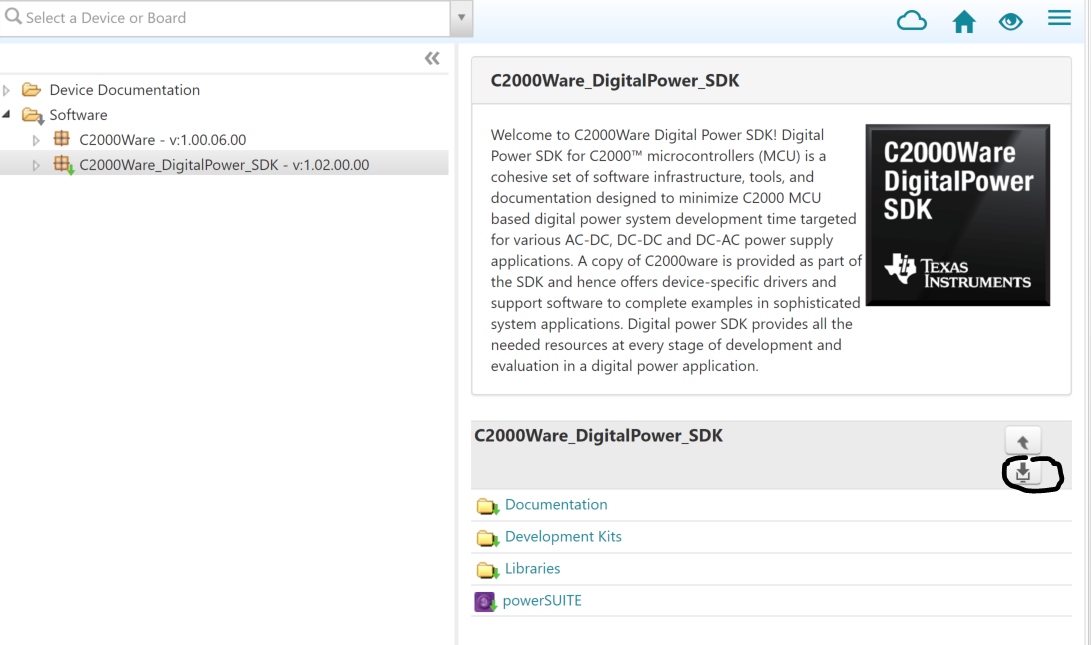Image resolution: width=1091 pixels, height=645 pixels.
Task: Click the cloud sync icon
Action: tap(911, 20)
